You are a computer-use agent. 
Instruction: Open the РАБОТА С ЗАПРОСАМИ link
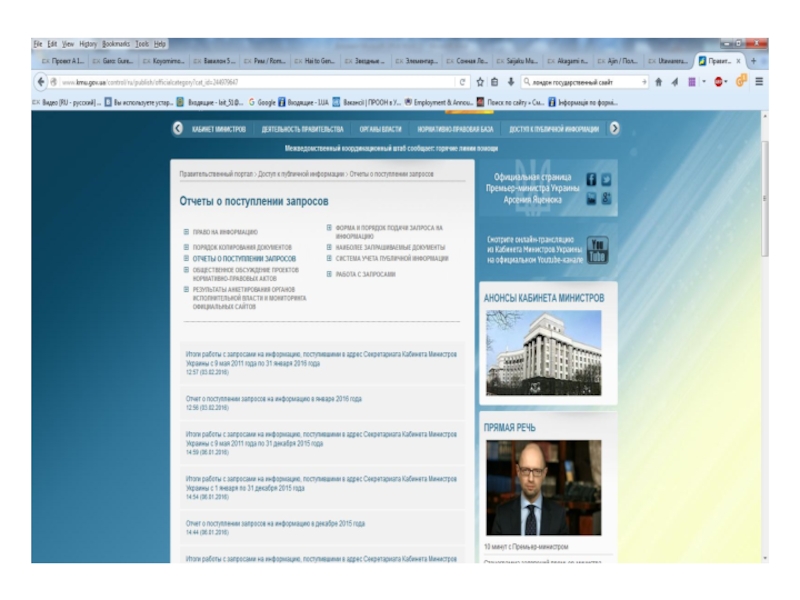(365, 274)
